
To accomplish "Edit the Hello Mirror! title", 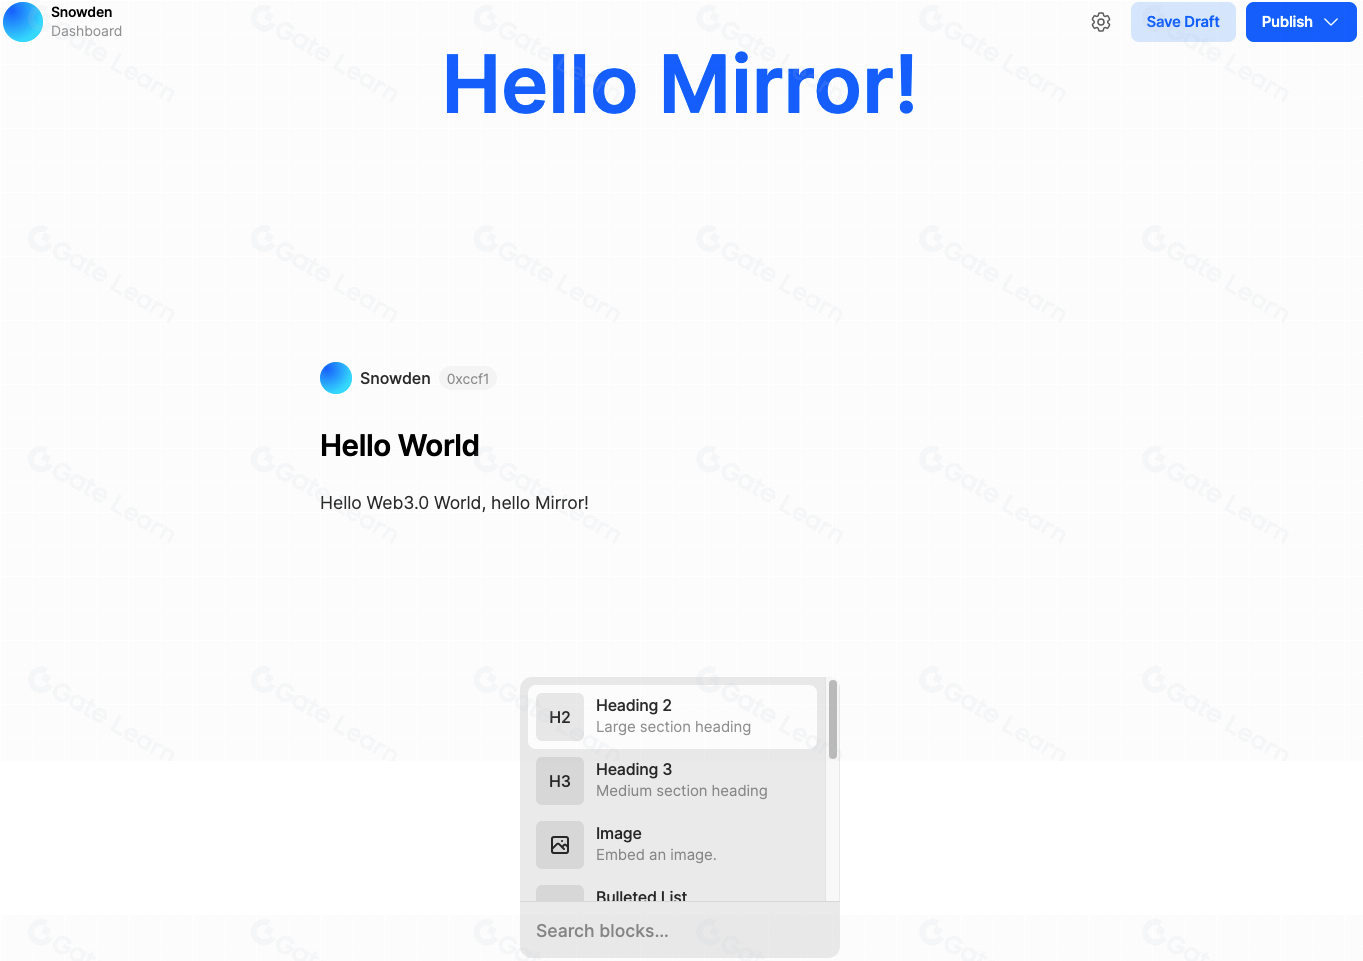I will 680,85.
